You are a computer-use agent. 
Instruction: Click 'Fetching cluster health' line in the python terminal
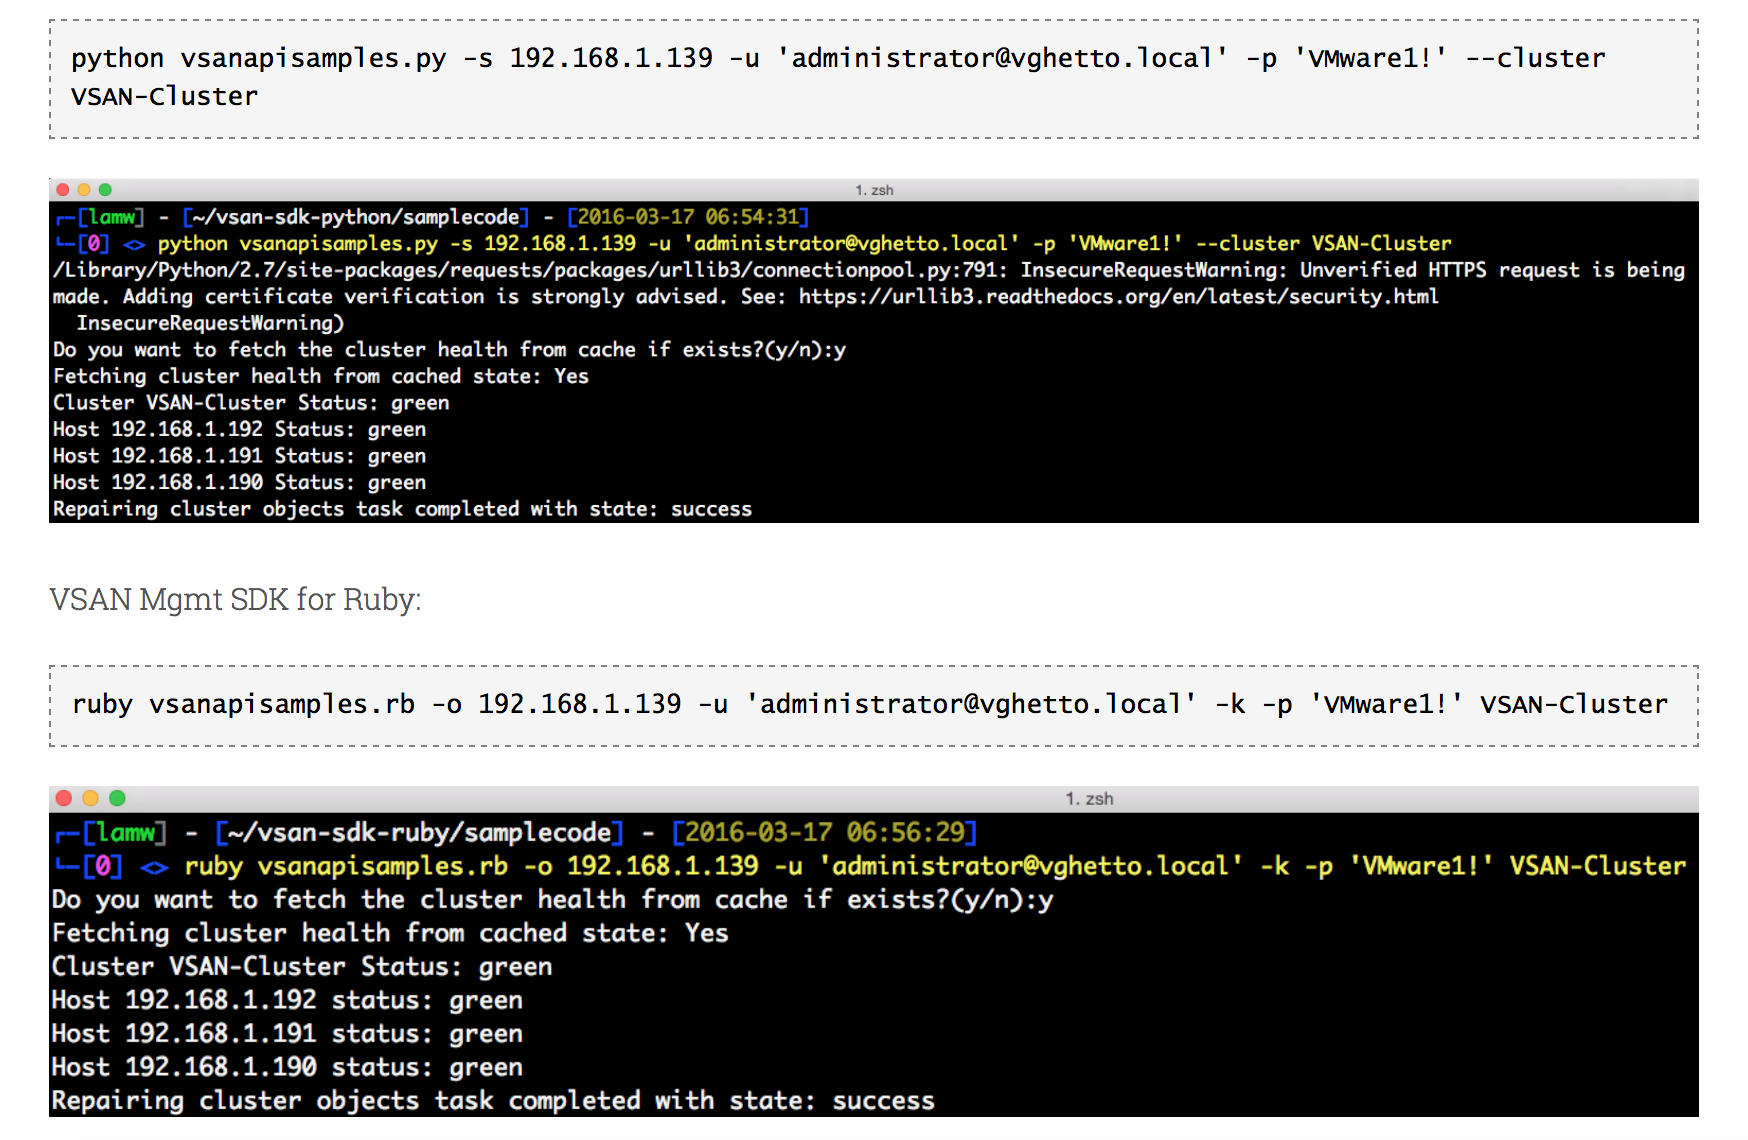pyautogui.click(x=321, y=376)
